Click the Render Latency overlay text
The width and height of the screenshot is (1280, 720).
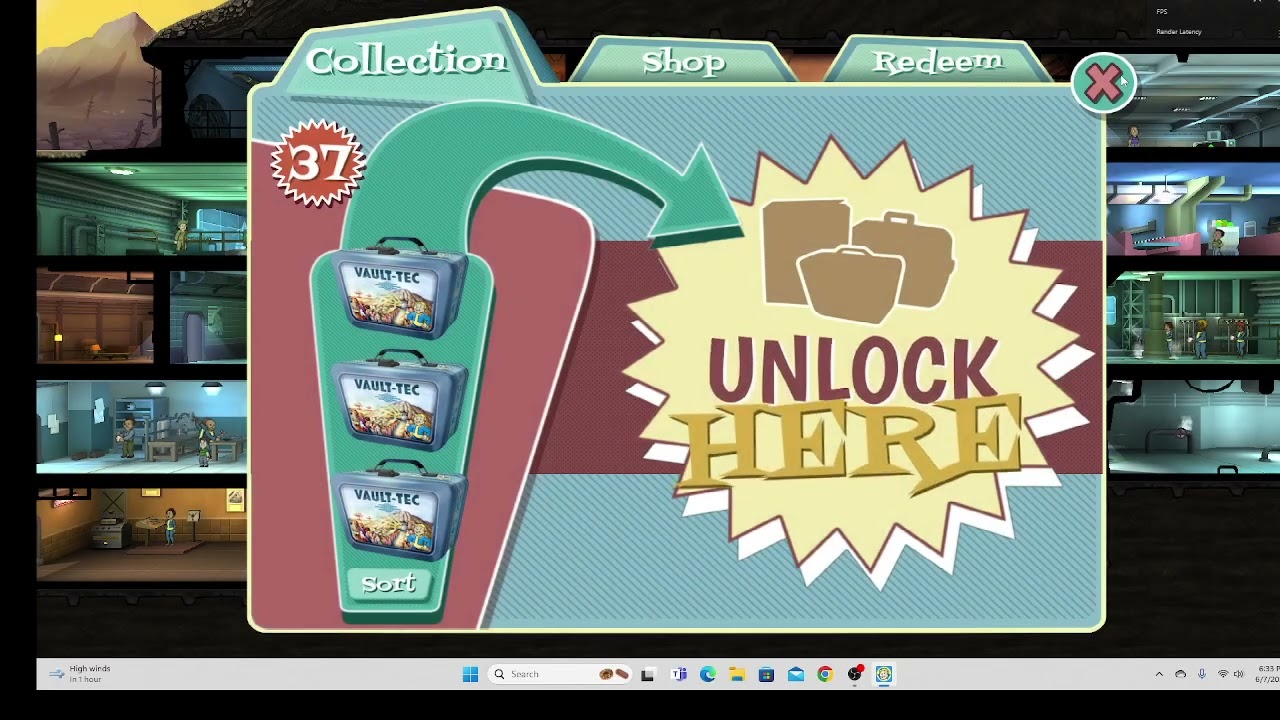(1179, 32)
